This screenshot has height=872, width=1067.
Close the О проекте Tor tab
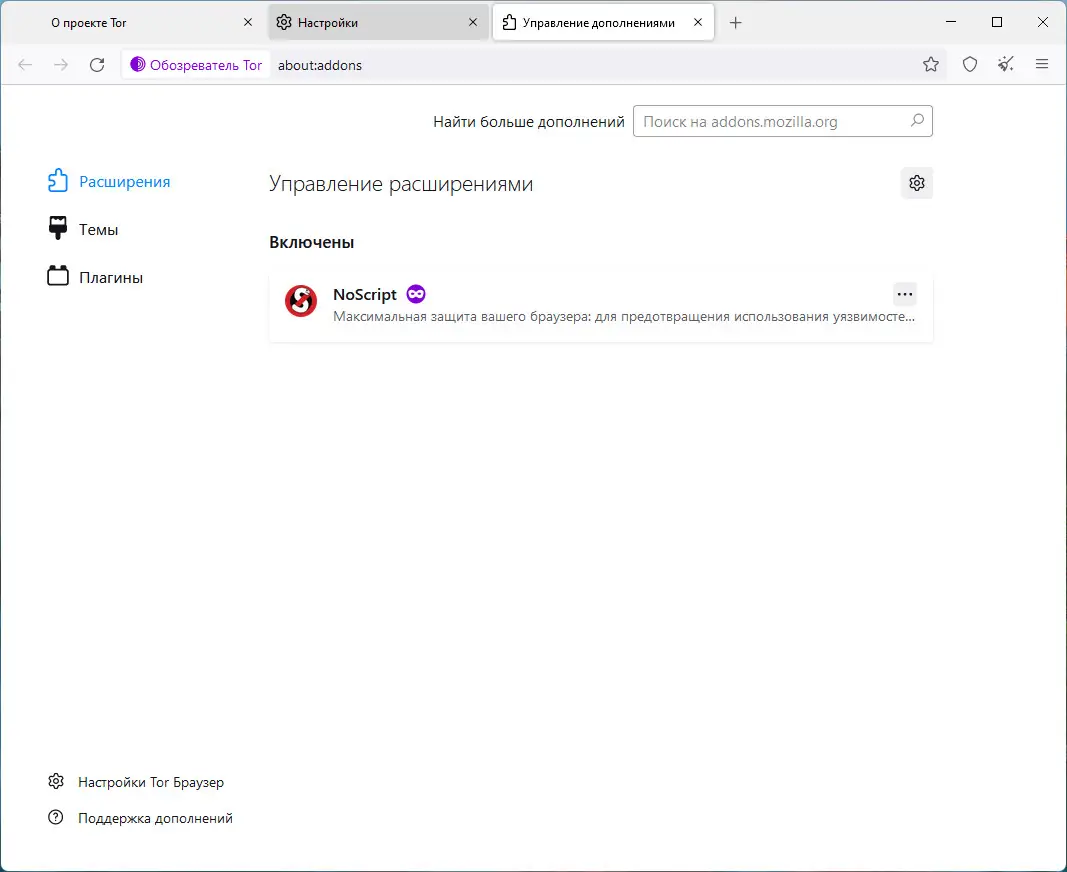pyautogui.click(x=248, y=22)
